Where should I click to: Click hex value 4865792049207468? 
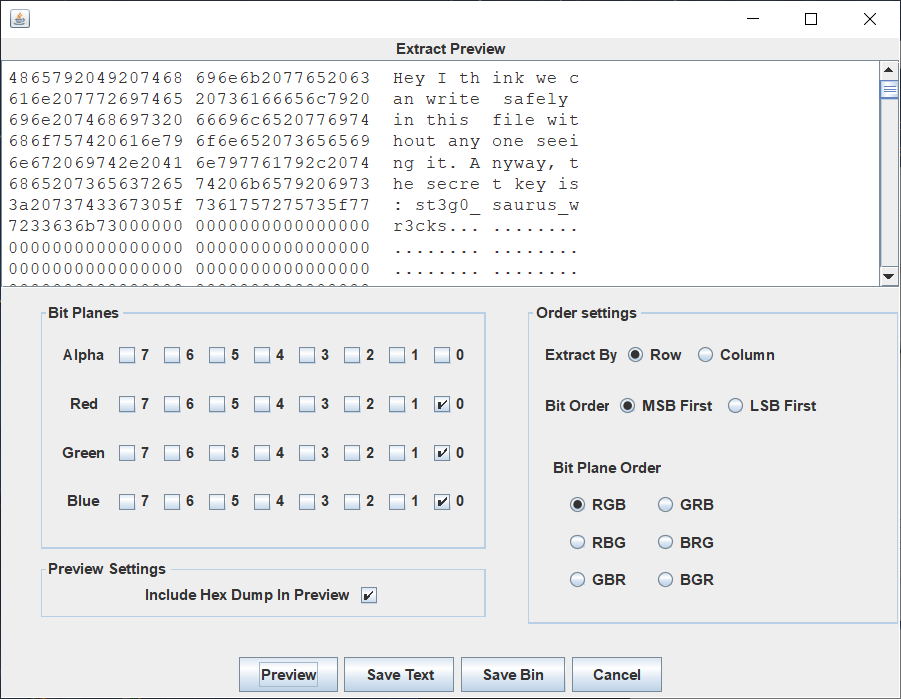(96, 78)
